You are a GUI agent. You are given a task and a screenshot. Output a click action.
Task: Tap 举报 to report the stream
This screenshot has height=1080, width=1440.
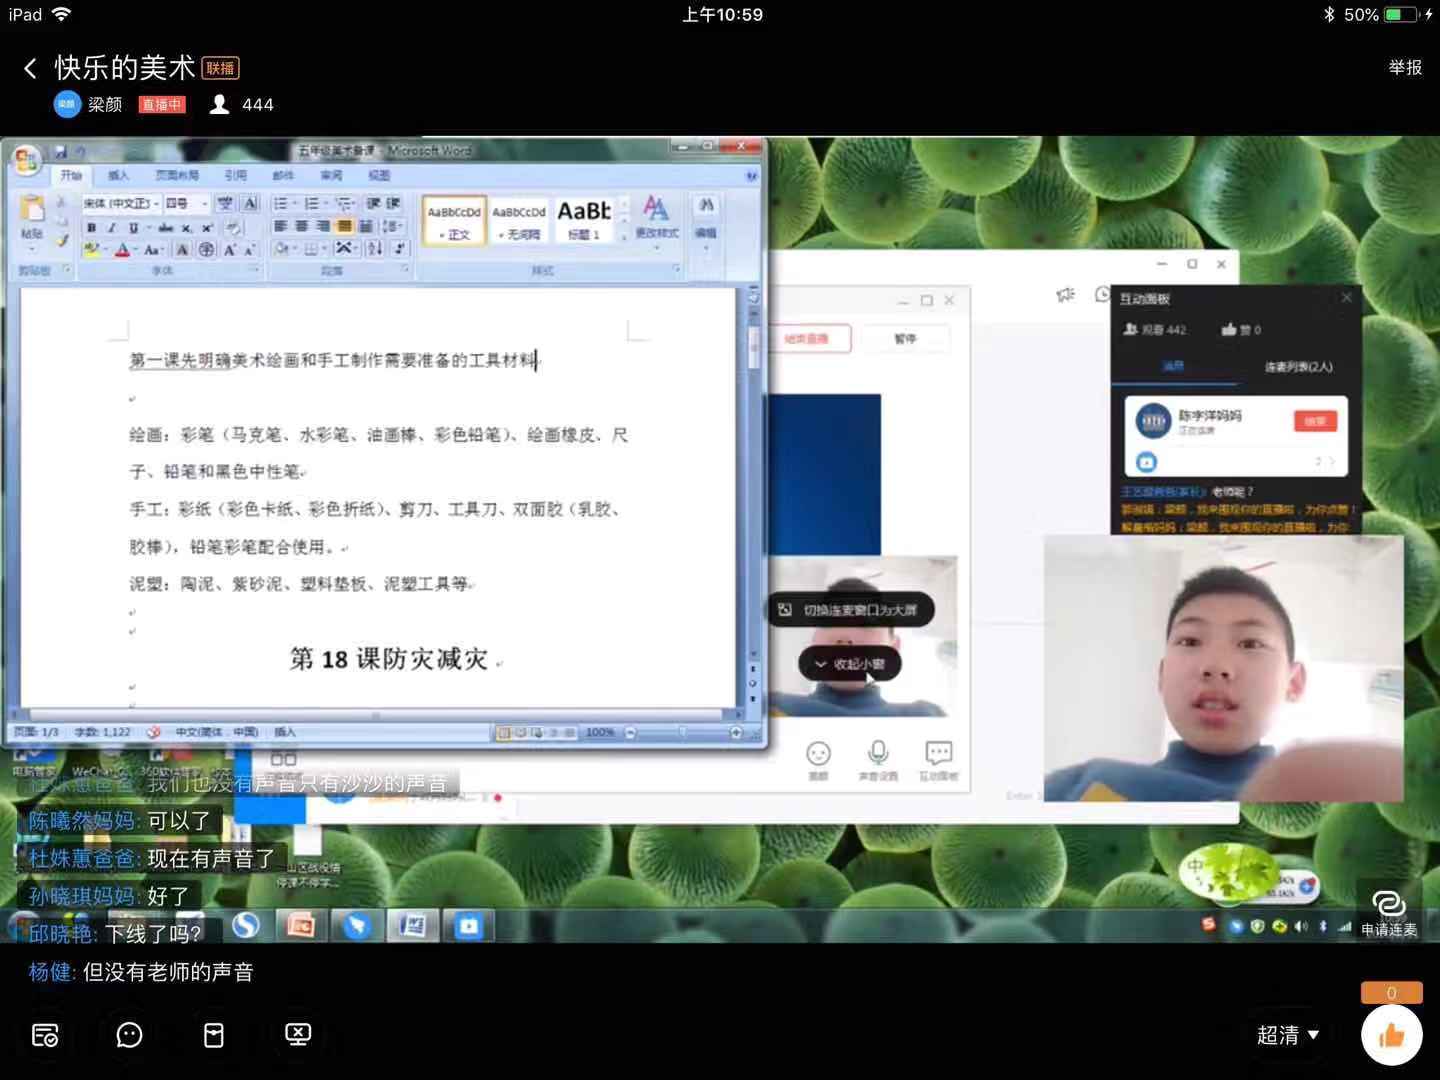[1404, 68]
